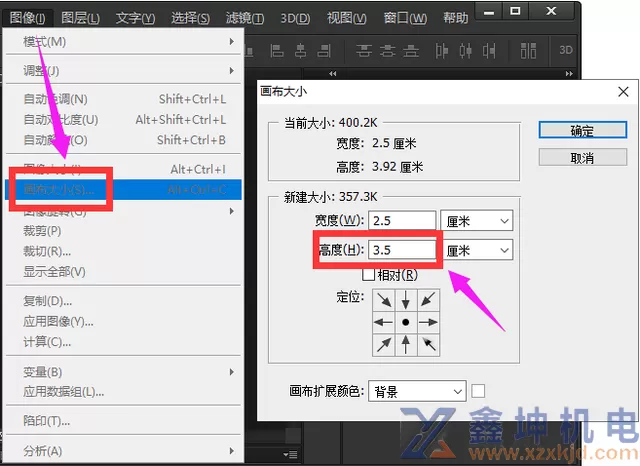
Task: Open the 滤镜(T) menu
Action: pyautogui.click(x=245, y=18)
